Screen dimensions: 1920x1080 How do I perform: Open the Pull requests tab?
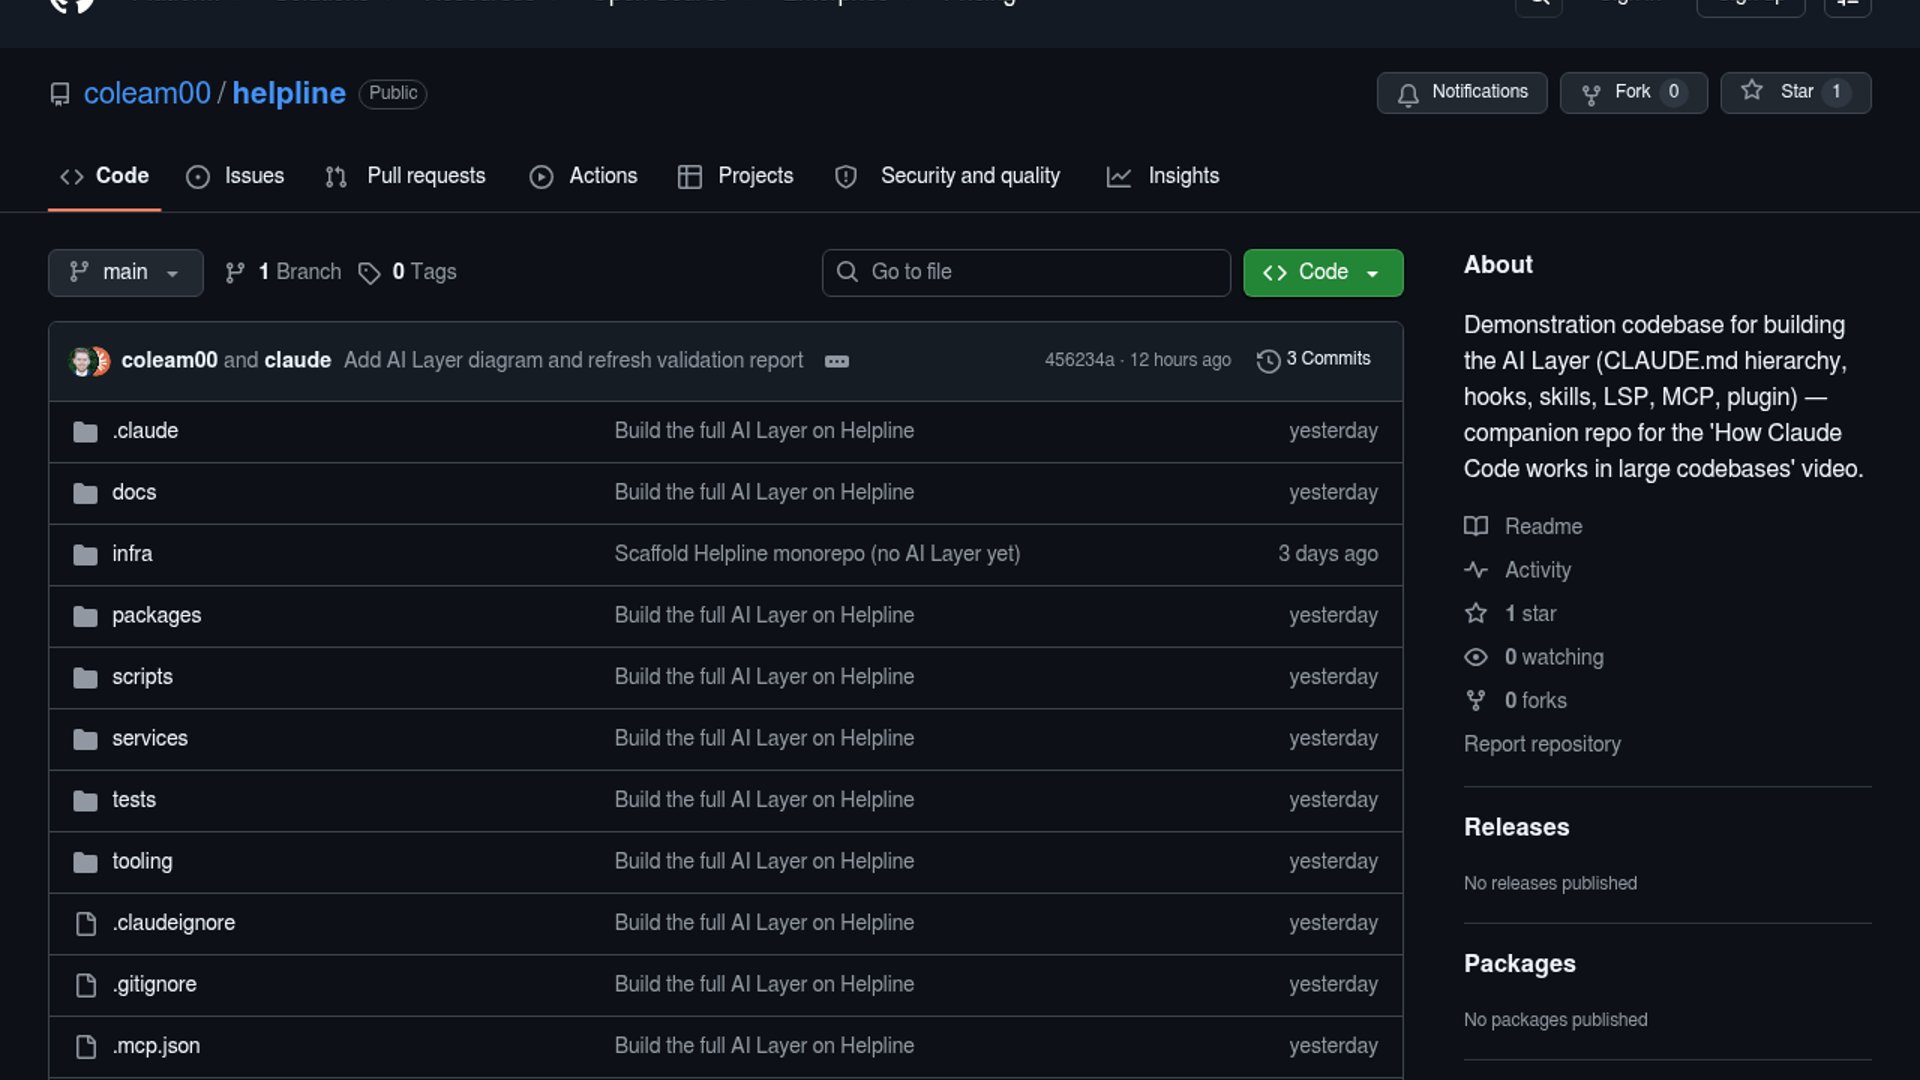pos(405,176)
